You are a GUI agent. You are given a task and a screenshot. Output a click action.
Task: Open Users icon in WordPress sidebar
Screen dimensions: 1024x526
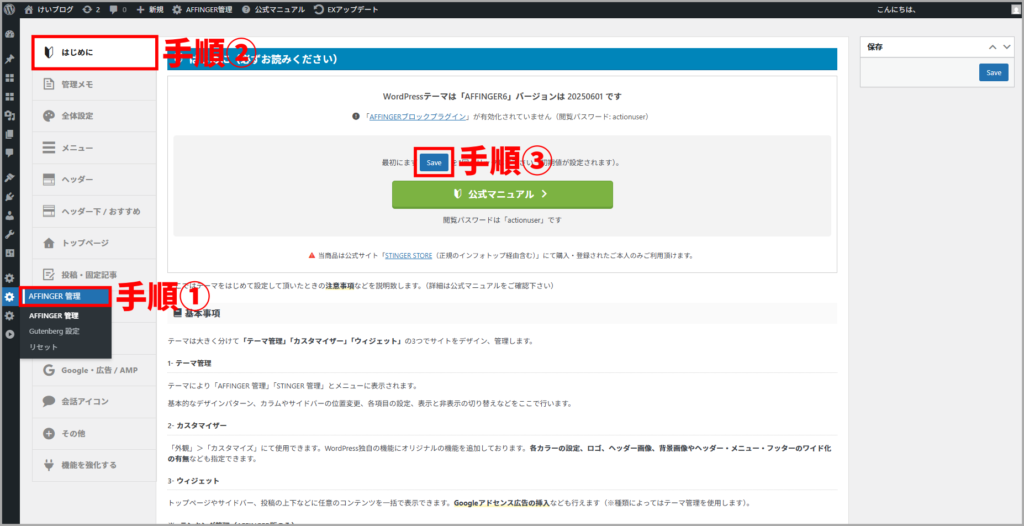(9, 215)
